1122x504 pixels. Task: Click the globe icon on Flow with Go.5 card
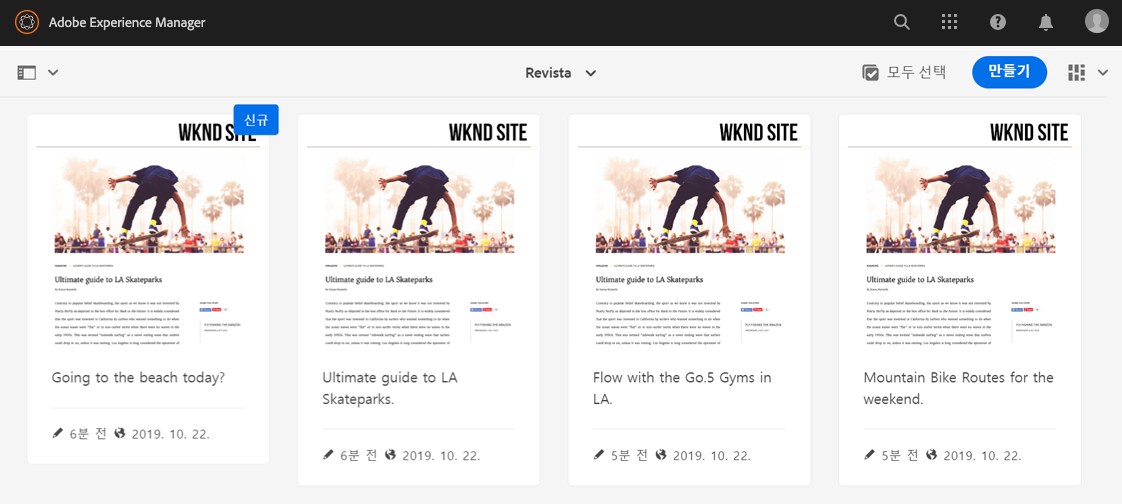pos(660,455)
